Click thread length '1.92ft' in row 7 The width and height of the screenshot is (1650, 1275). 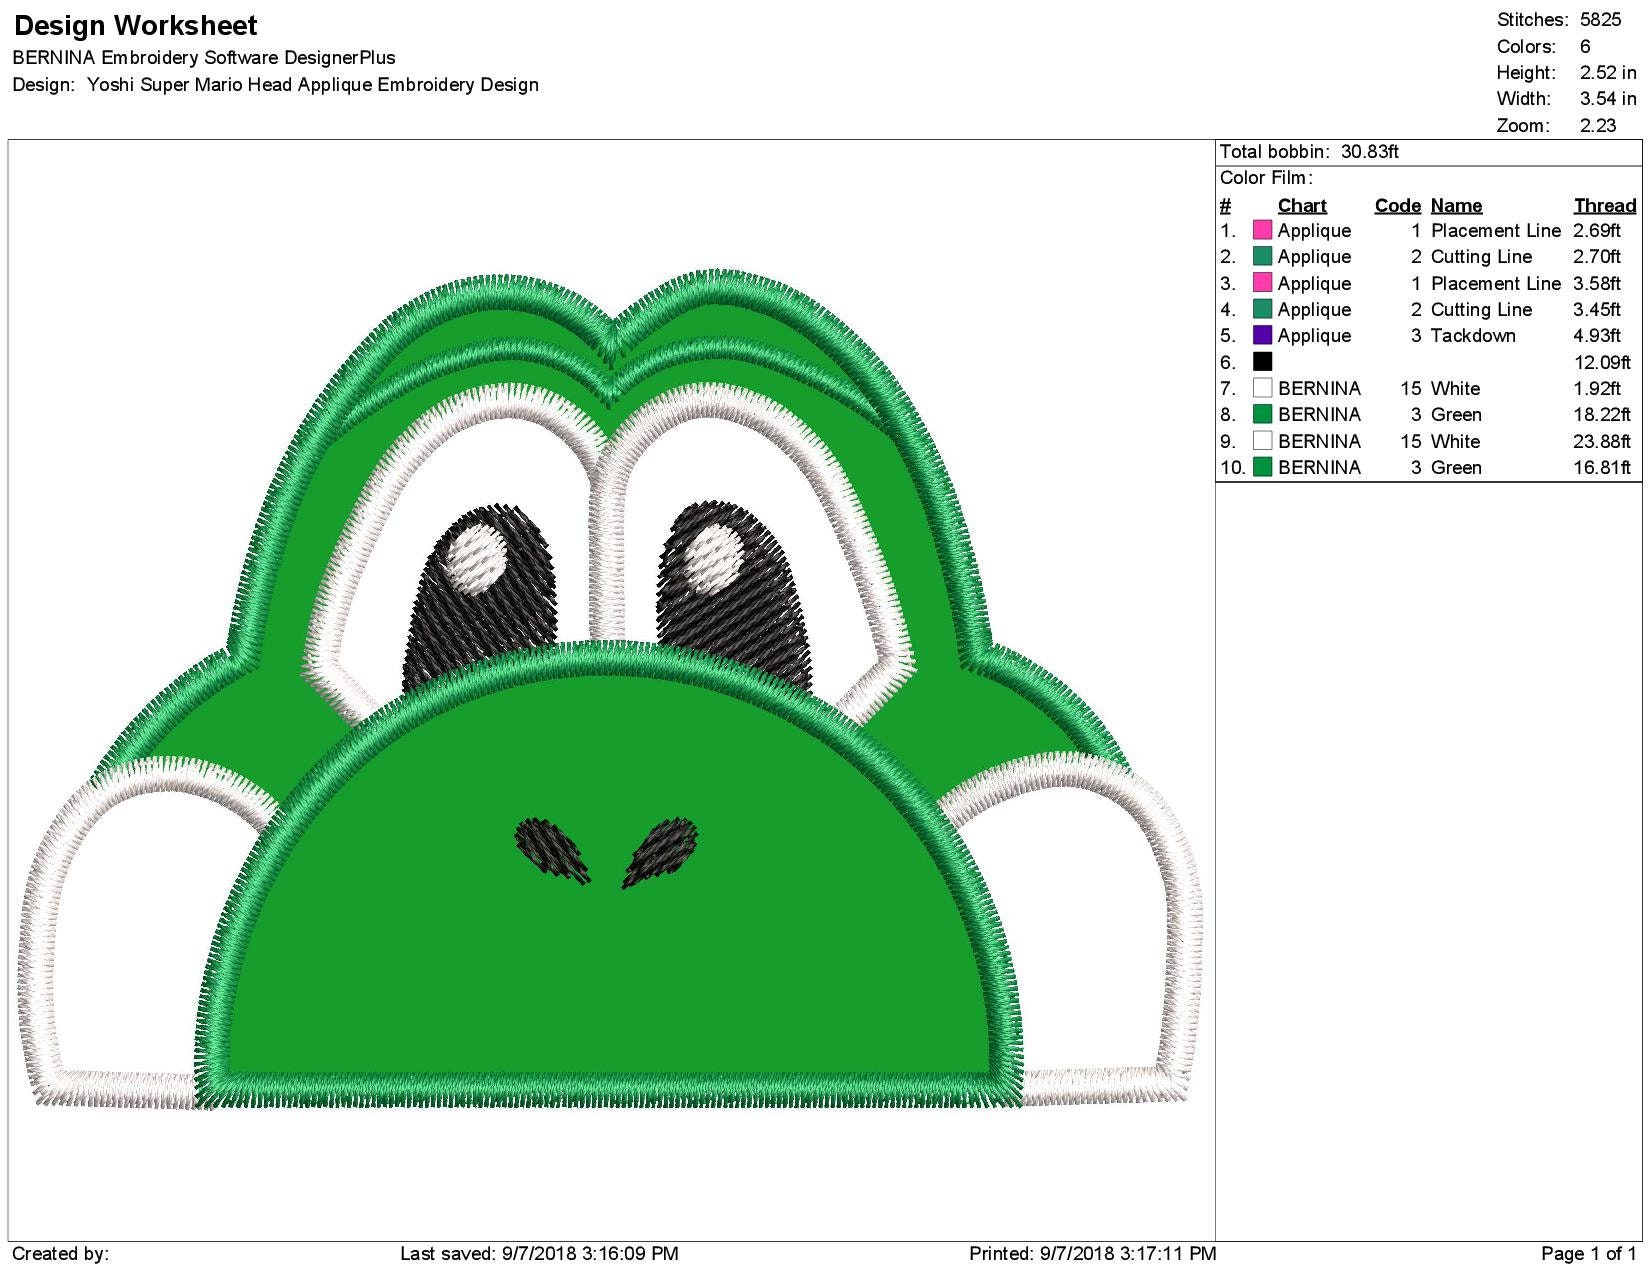click(1597, 389)
